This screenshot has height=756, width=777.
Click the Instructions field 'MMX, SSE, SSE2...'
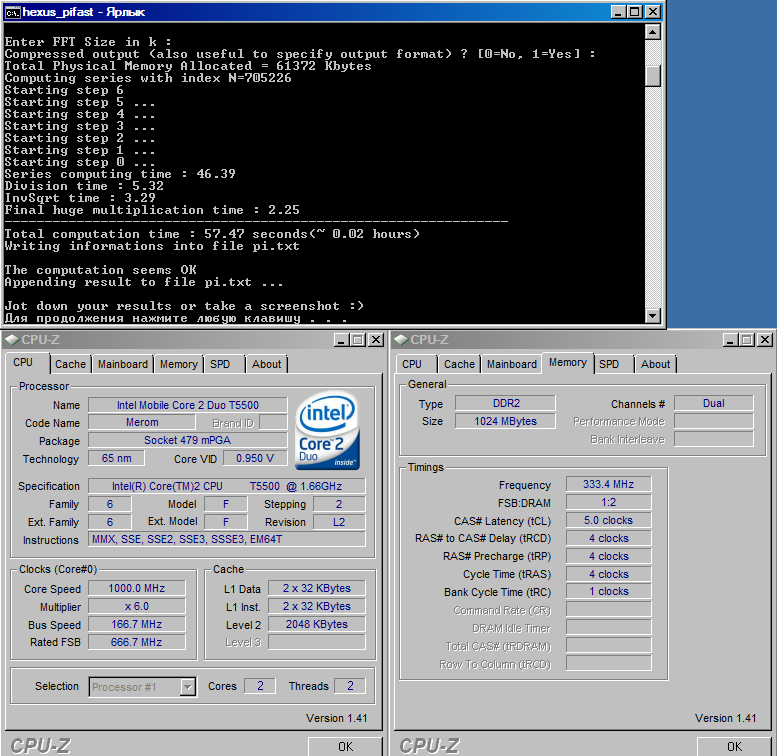pos(227,539)
